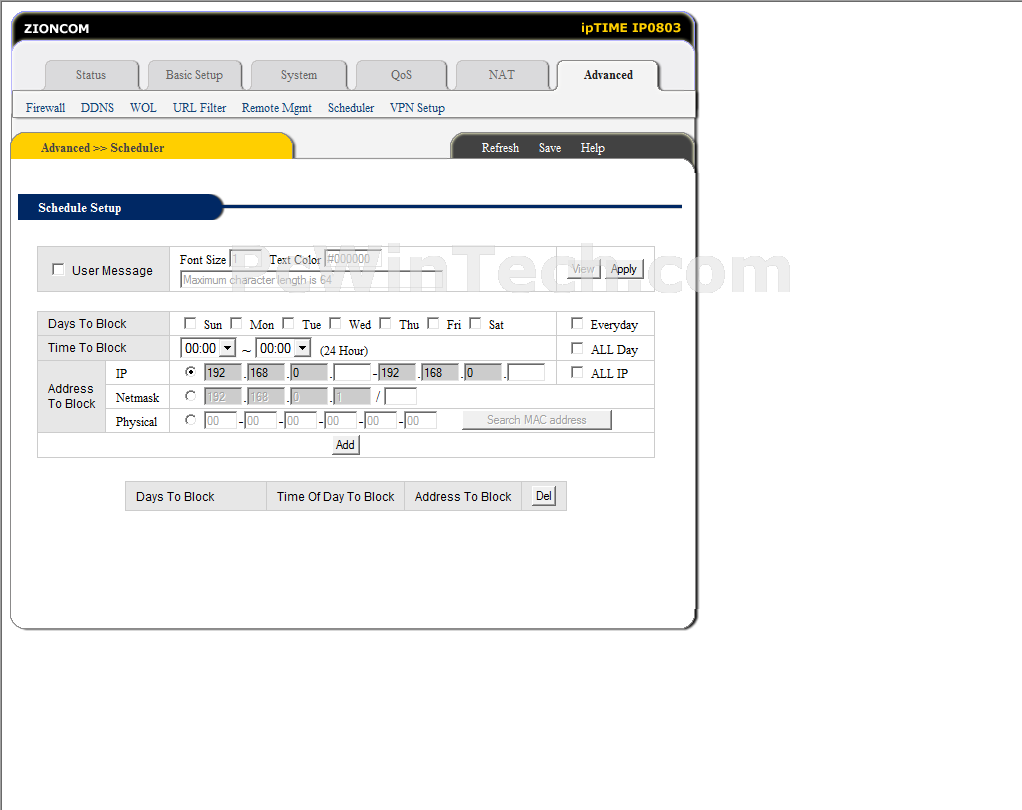Click the Advanced >> Scheduler breadcrumb

(102, 148)
